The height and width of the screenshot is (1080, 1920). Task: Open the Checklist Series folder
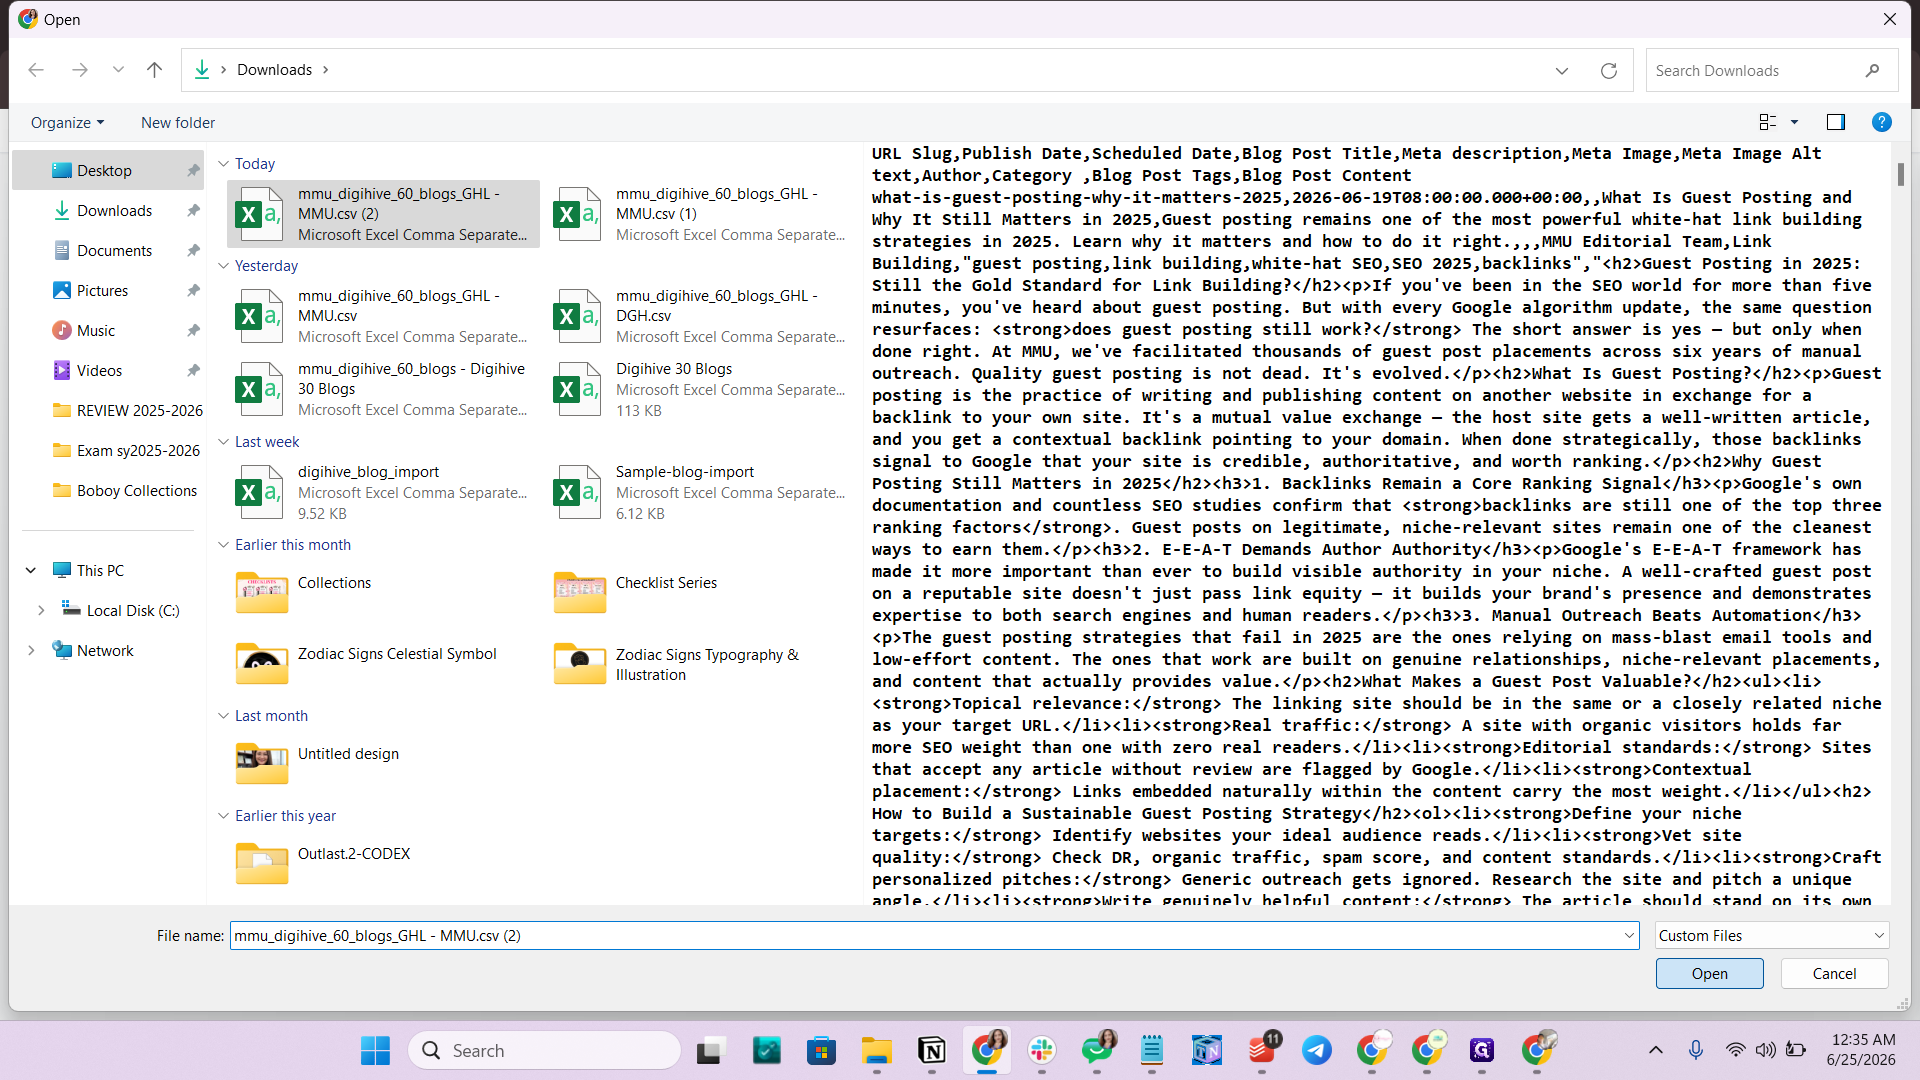(x=701, y=592)
